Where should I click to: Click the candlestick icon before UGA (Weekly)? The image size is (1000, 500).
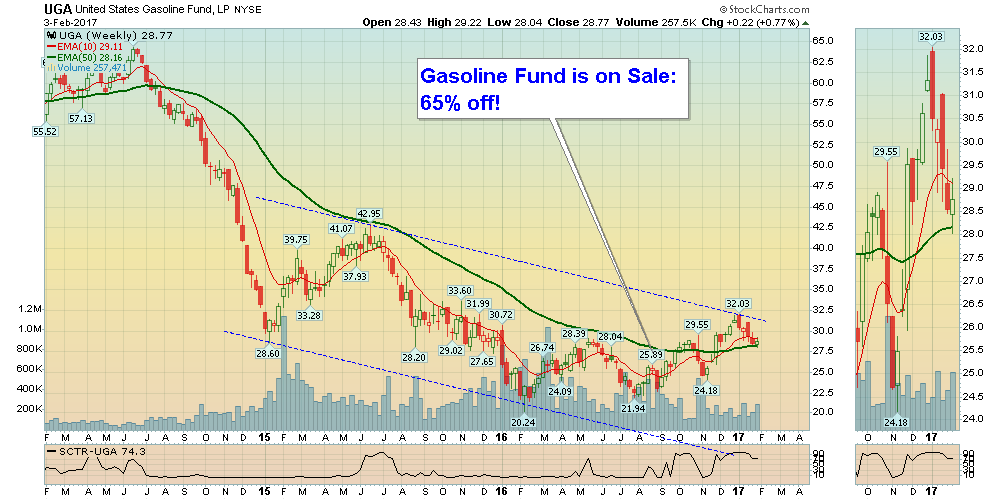coord(51,36)
